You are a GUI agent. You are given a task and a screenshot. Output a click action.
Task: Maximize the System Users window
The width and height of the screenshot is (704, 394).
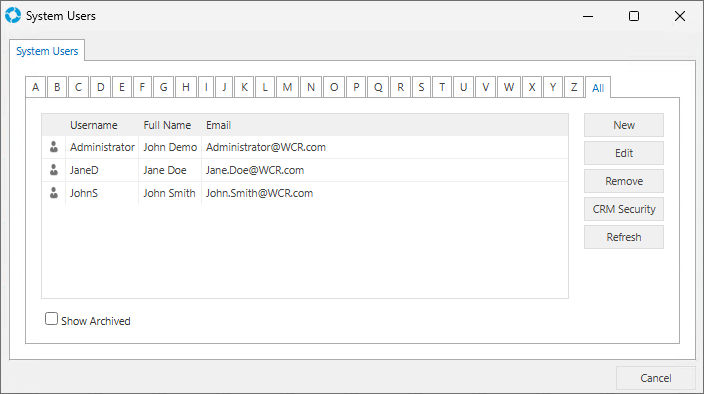[x=634, y=16]
